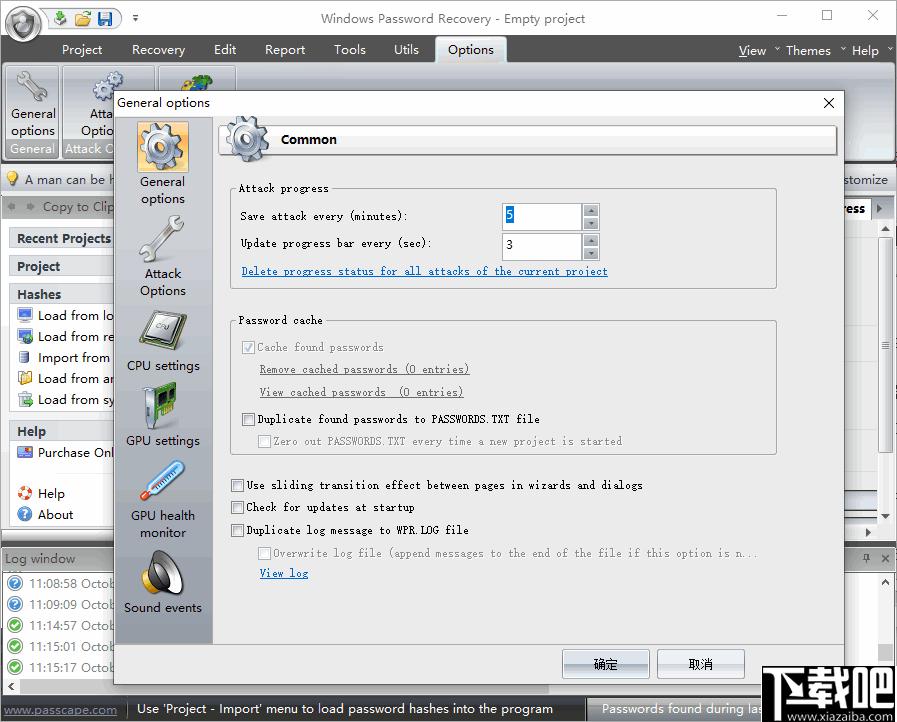Click the green check log icon at 11:14:57
Viewport: 897px width, 722px height.
[x=15, y=625]
